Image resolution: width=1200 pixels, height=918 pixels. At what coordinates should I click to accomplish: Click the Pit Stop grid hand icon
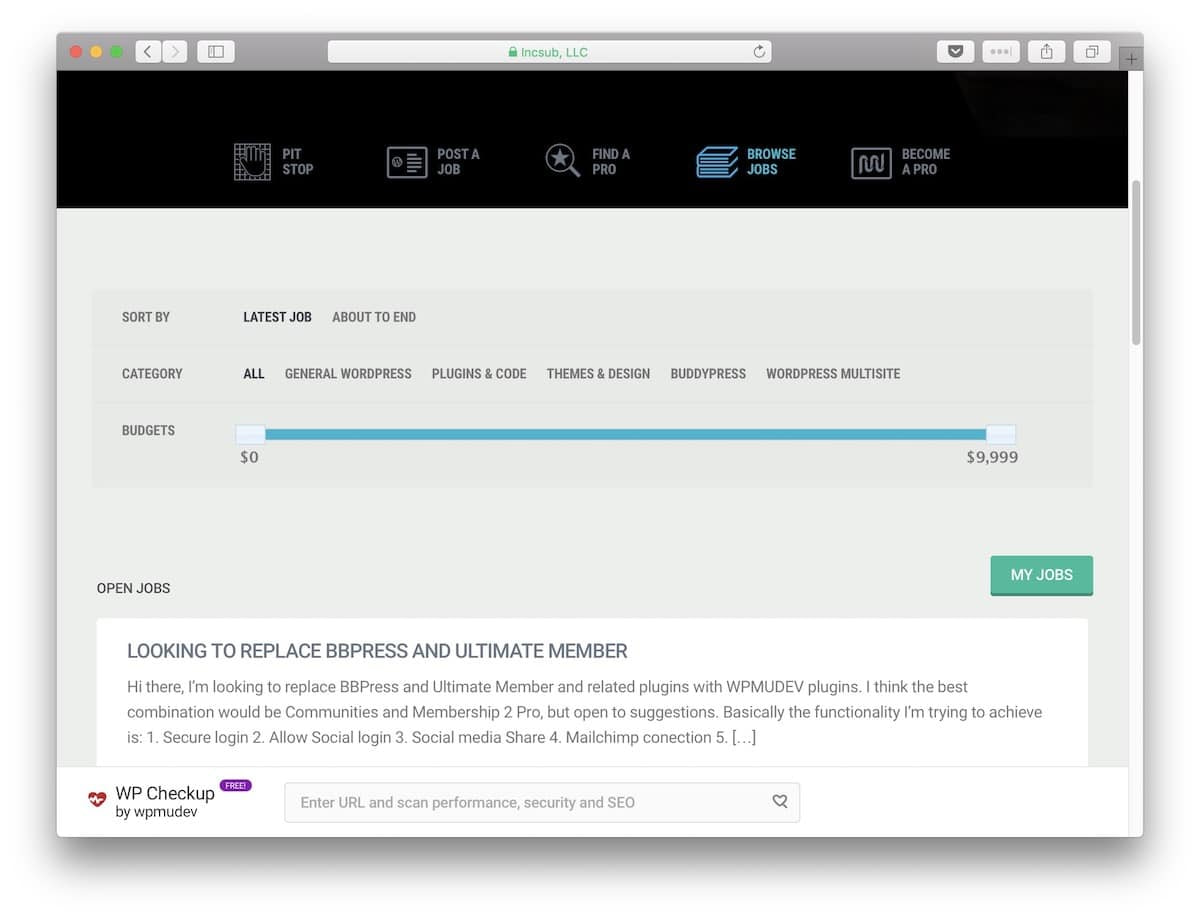tap(252, 162)
